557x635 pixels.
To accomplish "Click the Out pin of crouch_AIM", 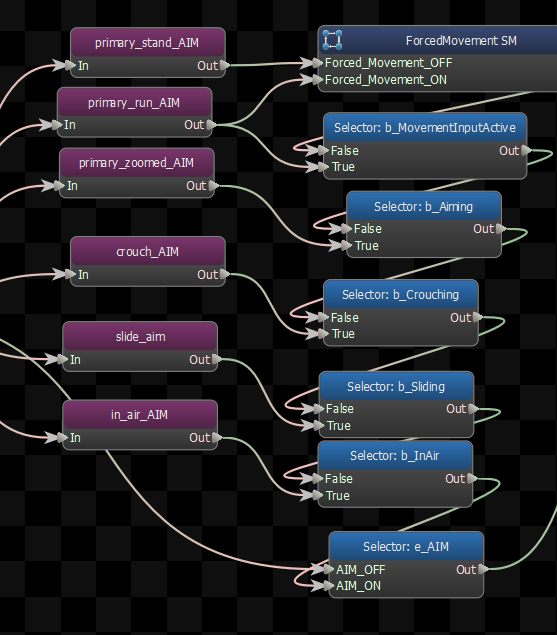I will (225, 274).
